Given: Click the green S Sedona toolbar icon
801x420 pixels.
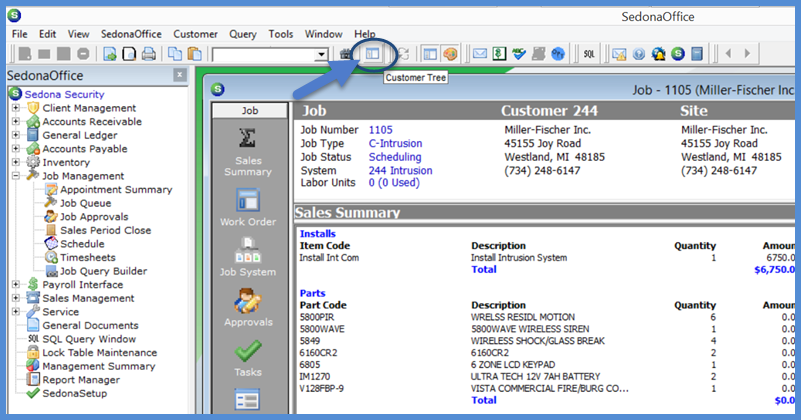Looking at the screenshot, I should click(678, 54).
